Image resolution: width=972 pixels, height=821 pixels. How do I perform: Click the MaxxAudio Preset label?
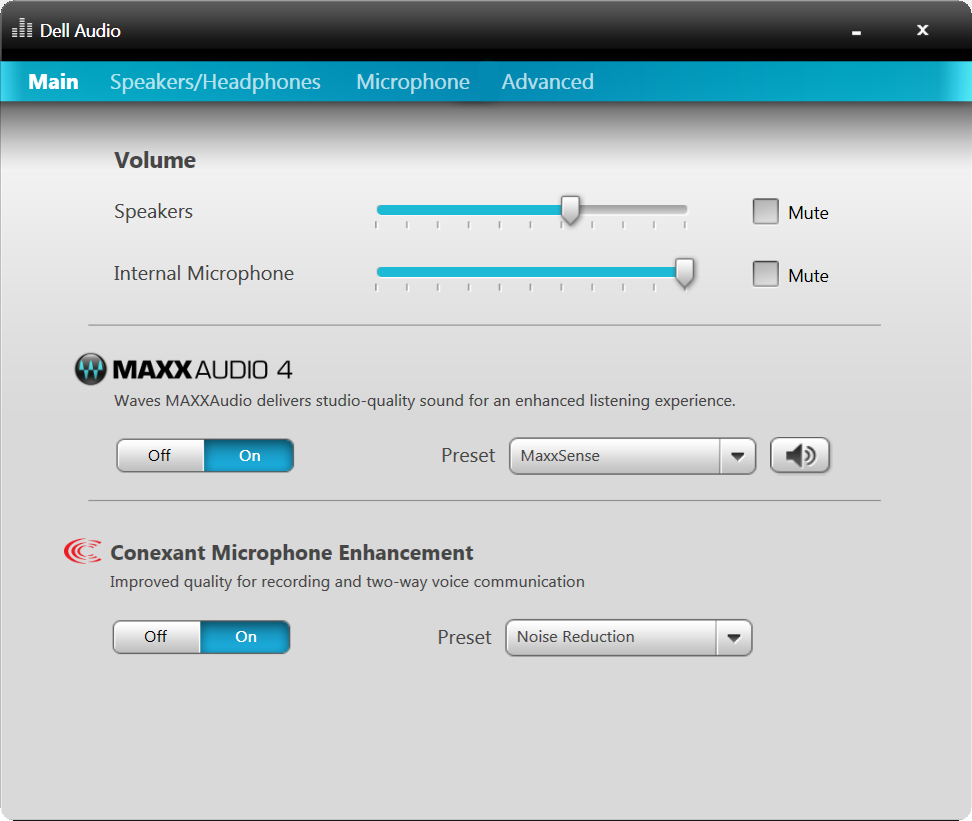point(468,456)
